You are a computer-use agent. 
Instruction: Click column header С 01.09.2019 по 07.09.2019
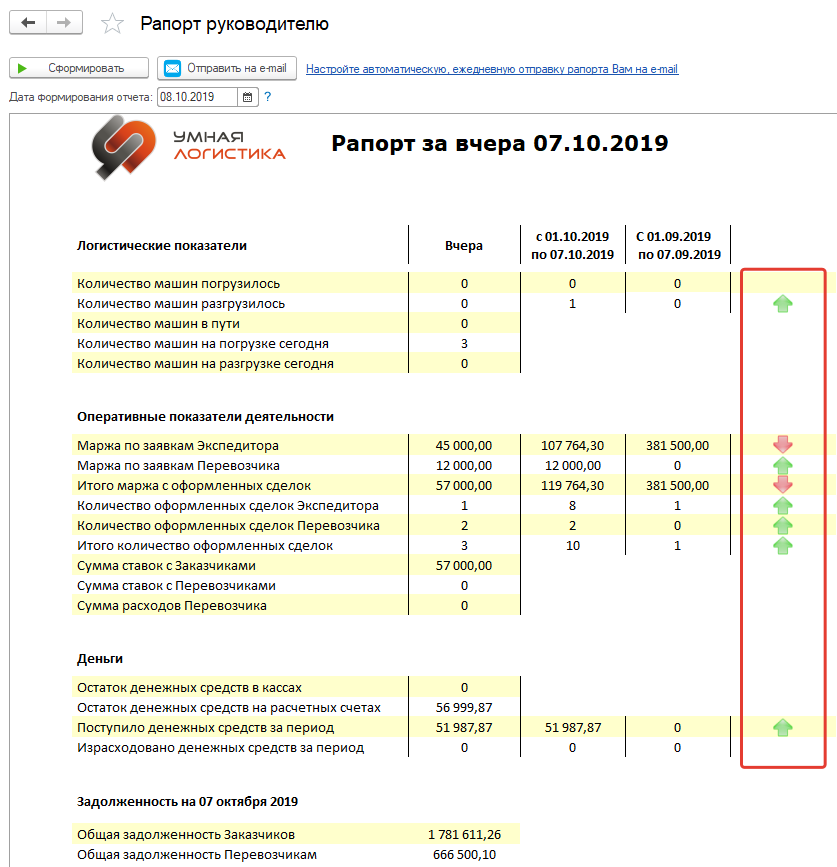[x=678, y=246]
